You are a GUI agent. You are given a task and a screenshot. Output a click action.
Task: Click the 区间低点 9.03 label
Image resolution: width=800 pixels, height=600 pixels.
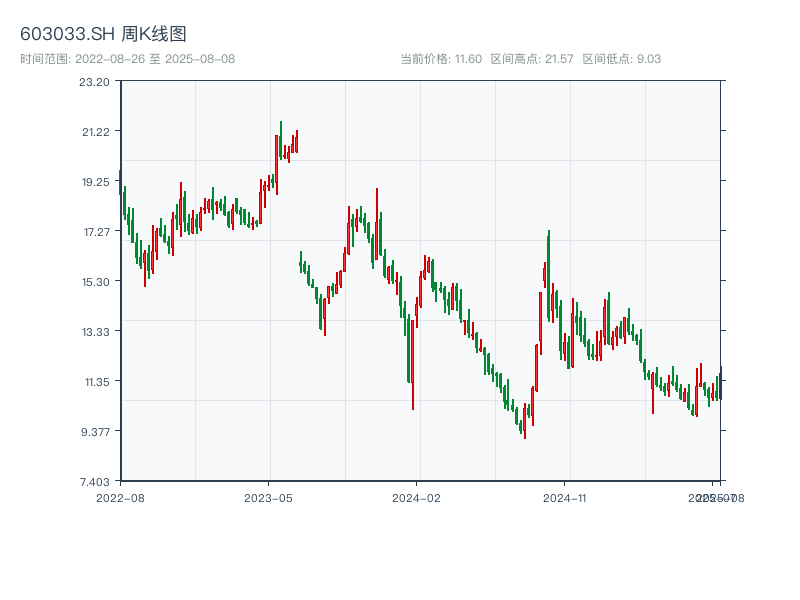pos(621,59)
